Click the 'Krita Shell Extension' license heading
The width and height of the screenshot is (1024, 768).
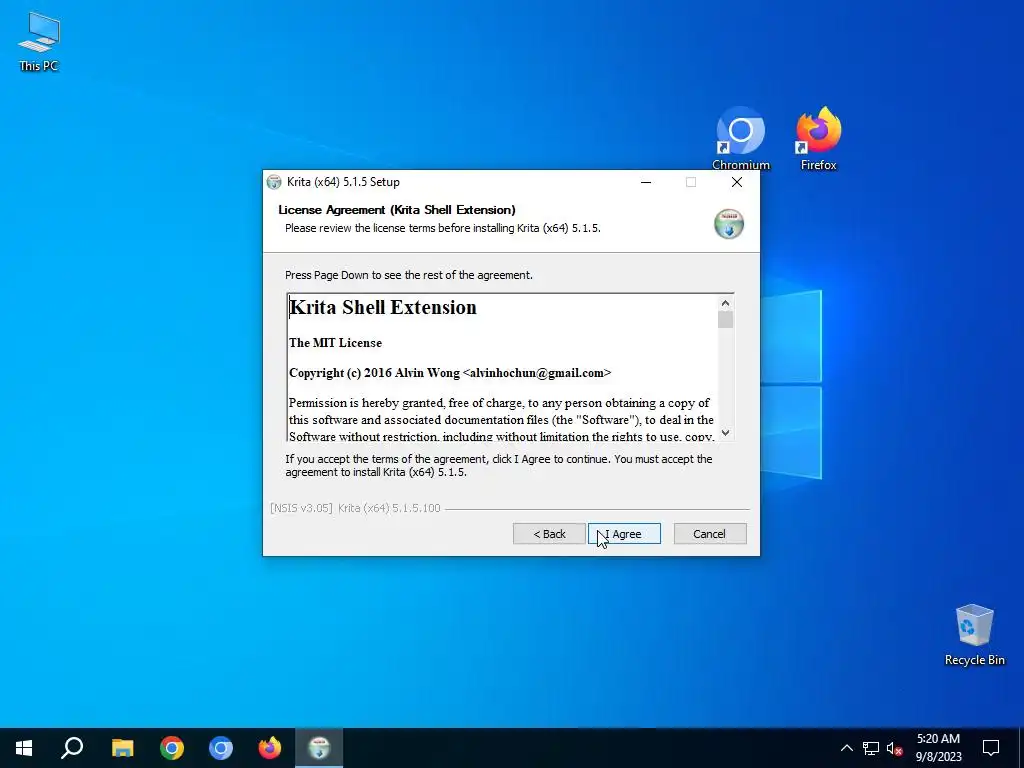click(x=383, y=307)
